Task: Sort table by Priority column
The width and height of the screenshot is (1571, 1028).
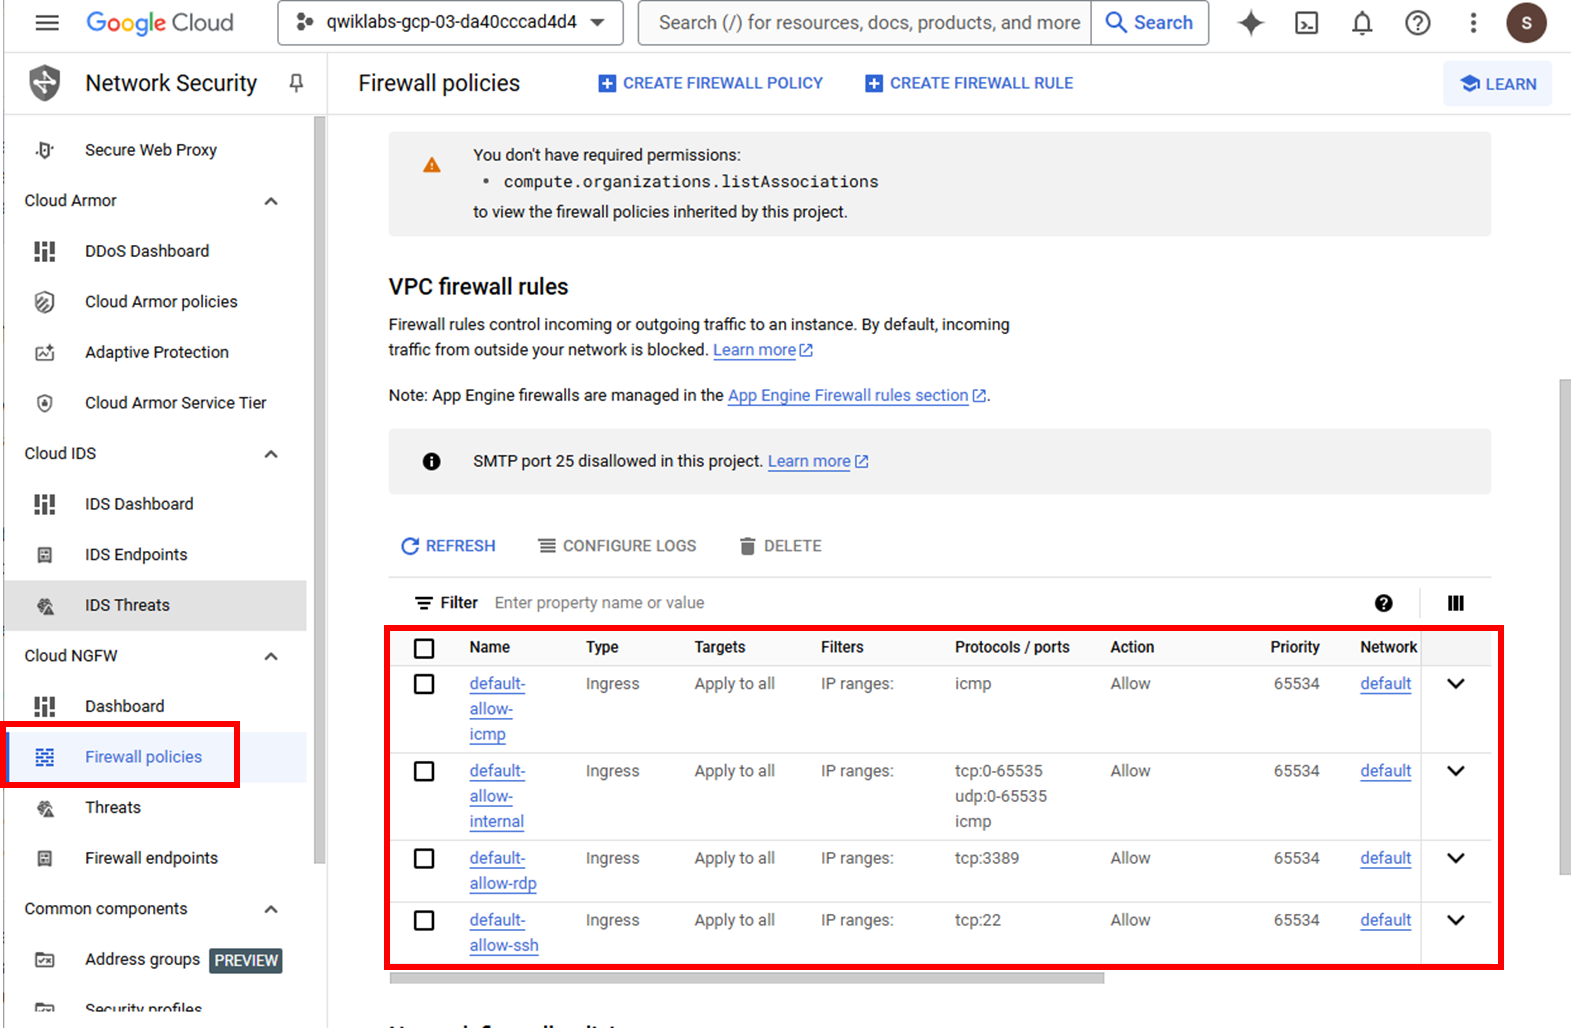Action: click(1295, 647)
